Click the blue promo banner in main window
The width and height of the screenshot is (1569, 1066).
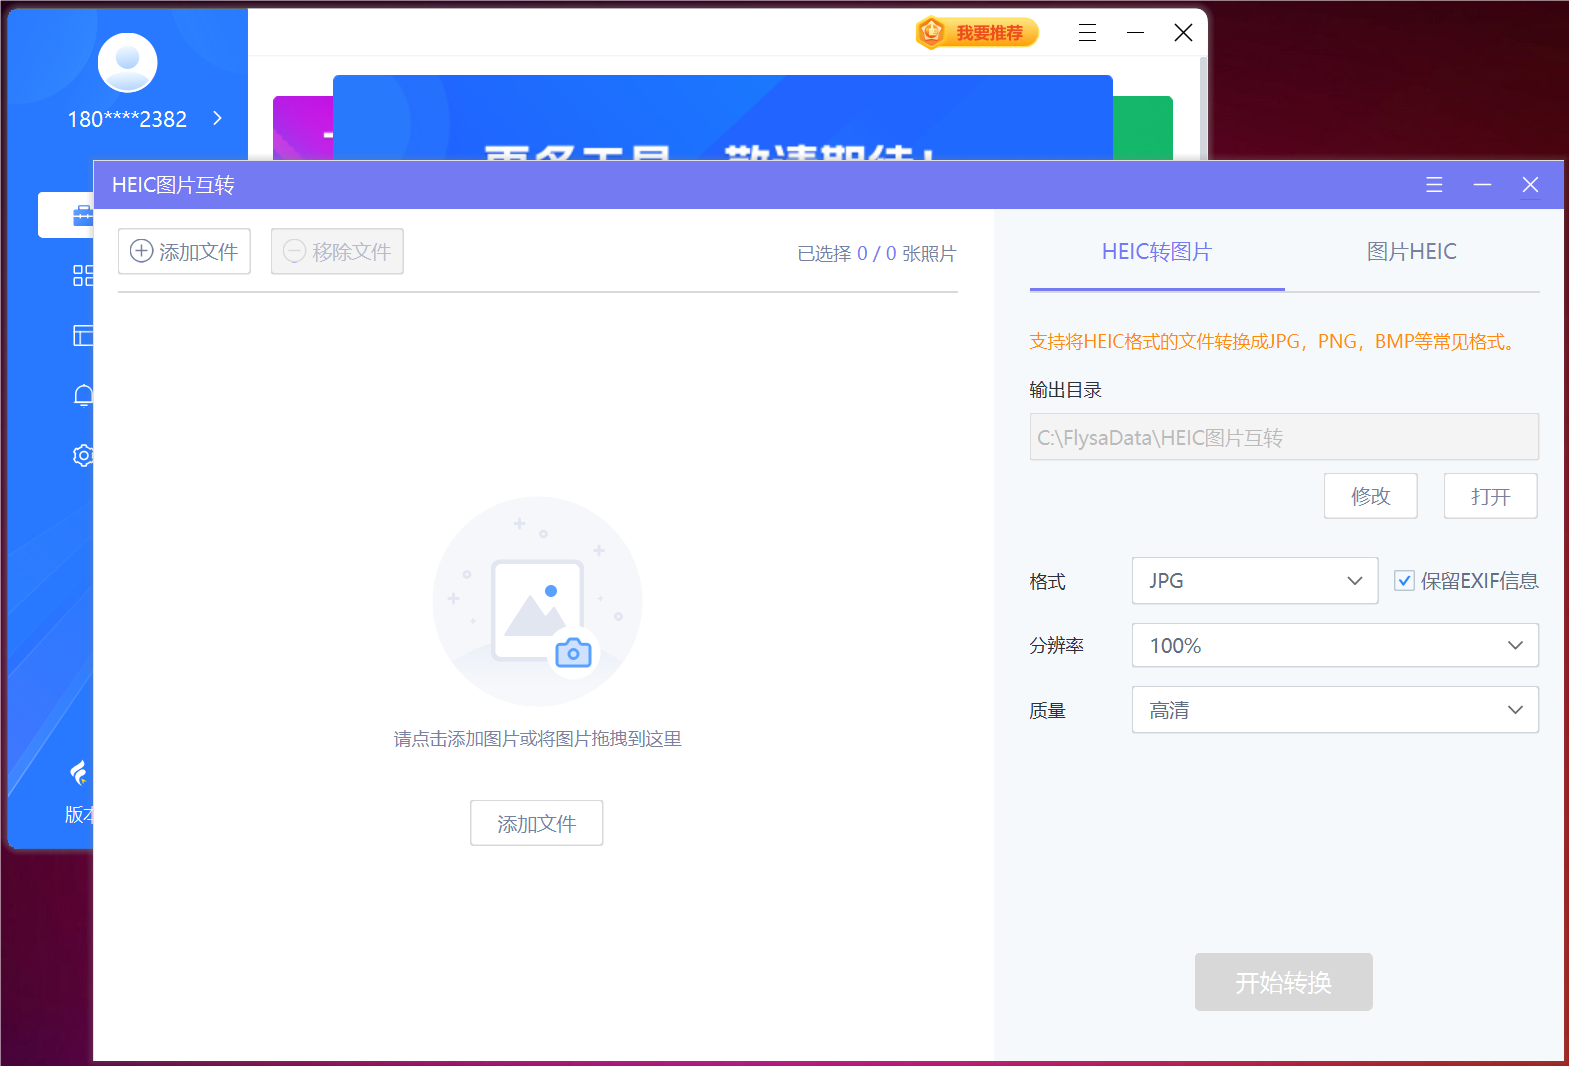(722, 118)
